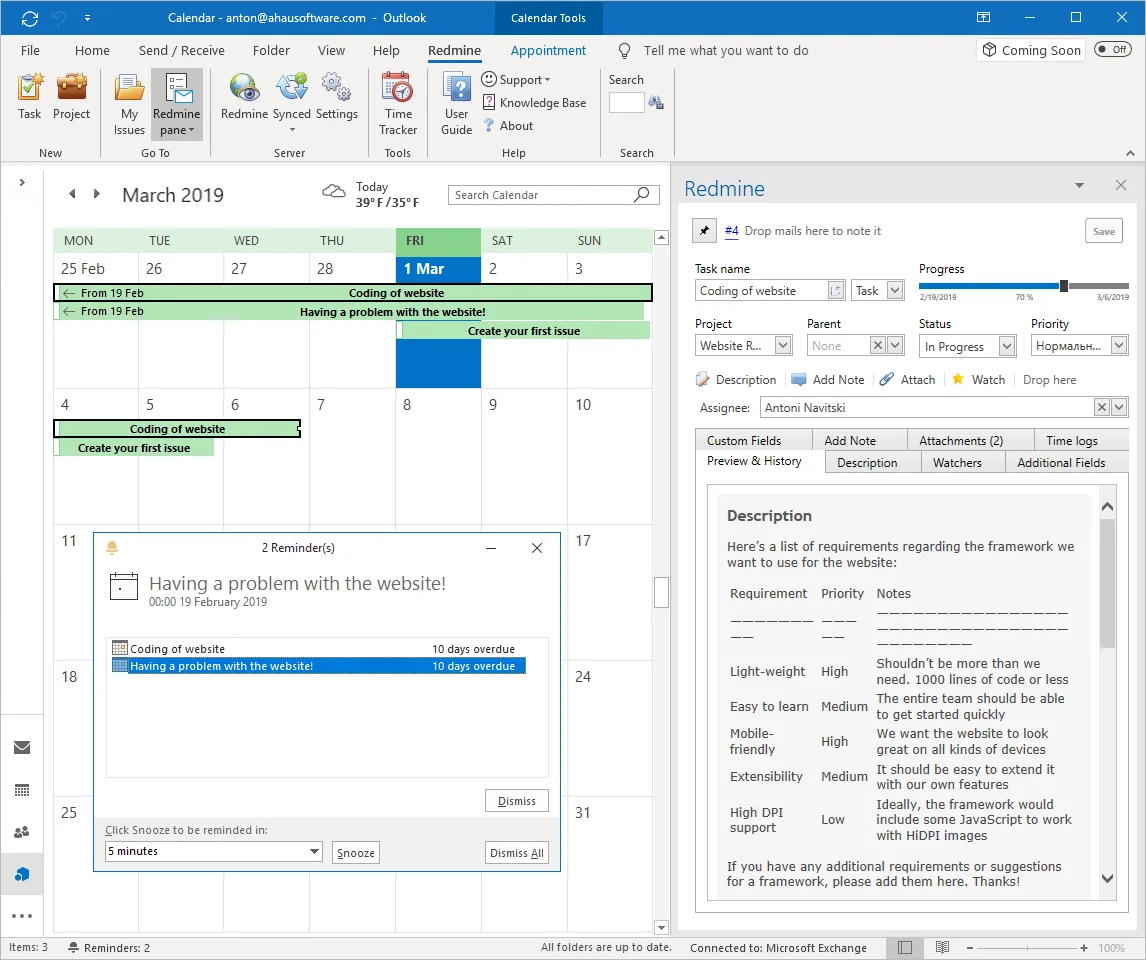
Task: Collapse the ribbon with the chevron
Action: [1130, 153]
